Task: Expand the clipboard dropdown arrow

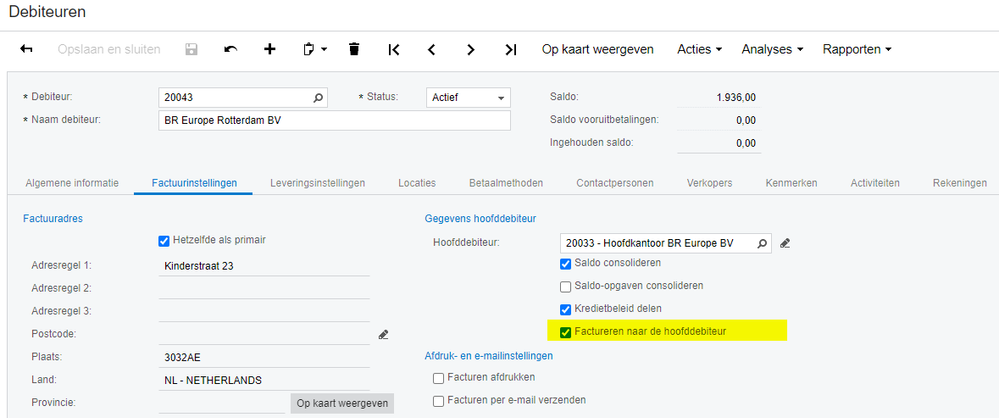Action: click(x=324, y=50)
